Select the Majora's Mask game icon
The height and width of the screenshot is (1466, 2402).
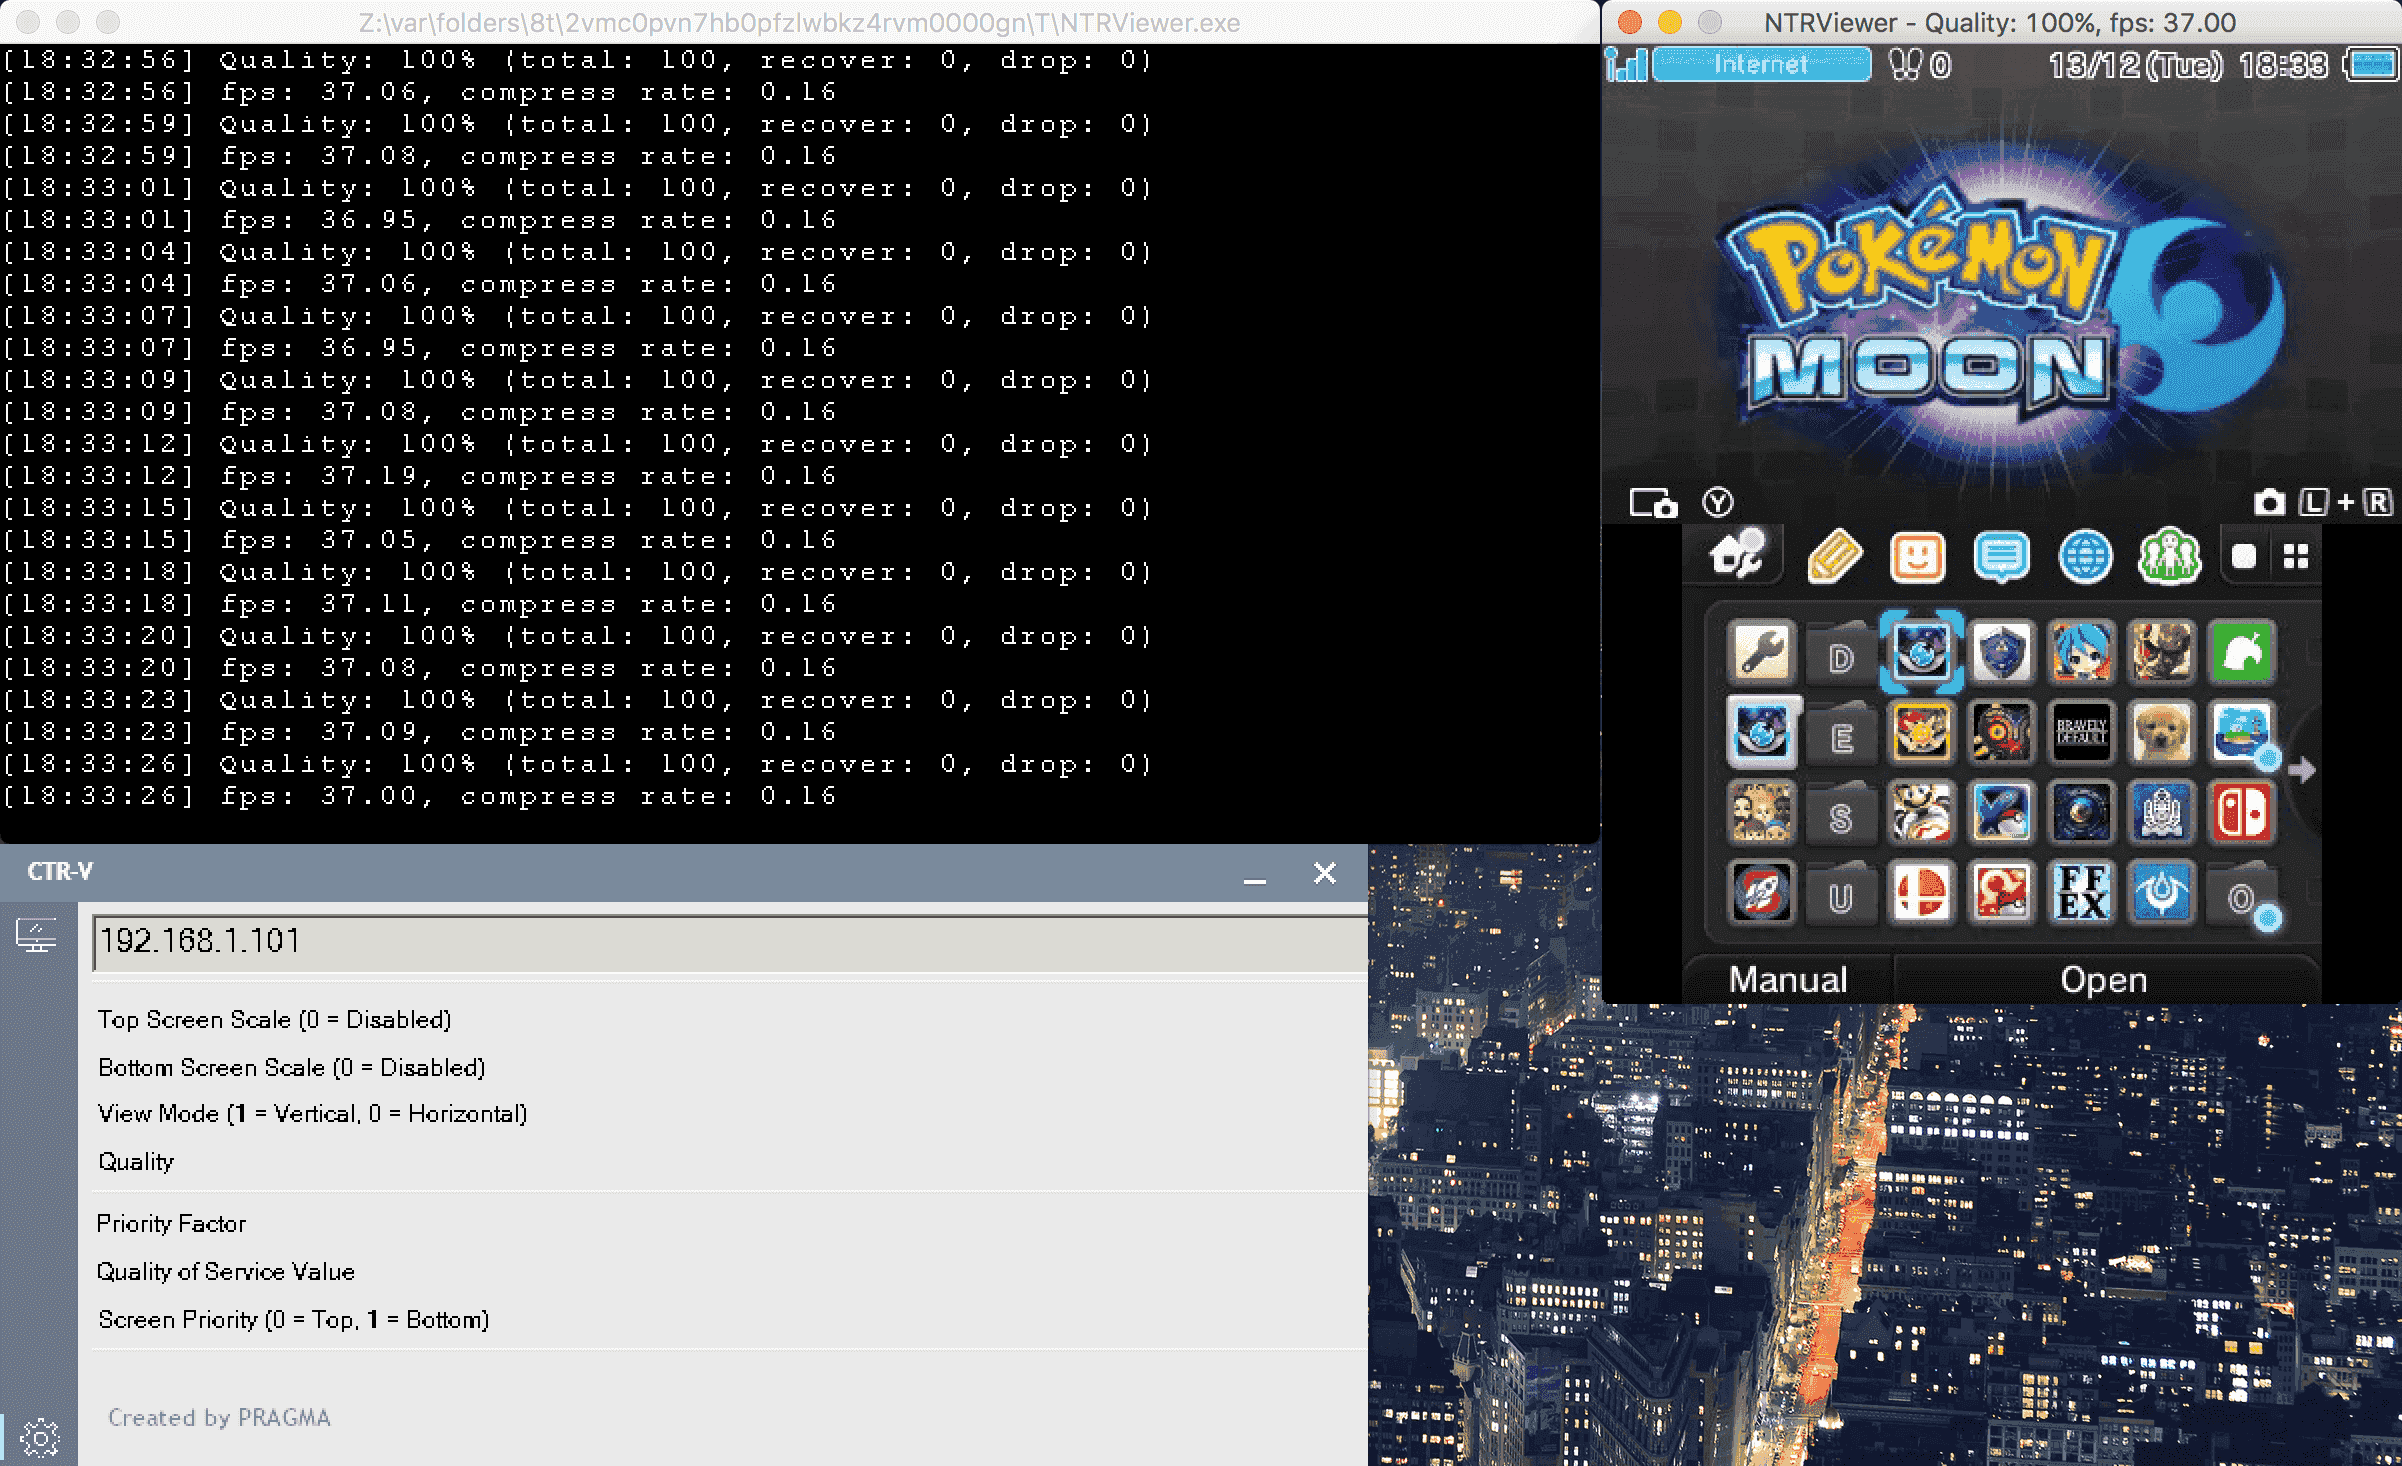2001,732
